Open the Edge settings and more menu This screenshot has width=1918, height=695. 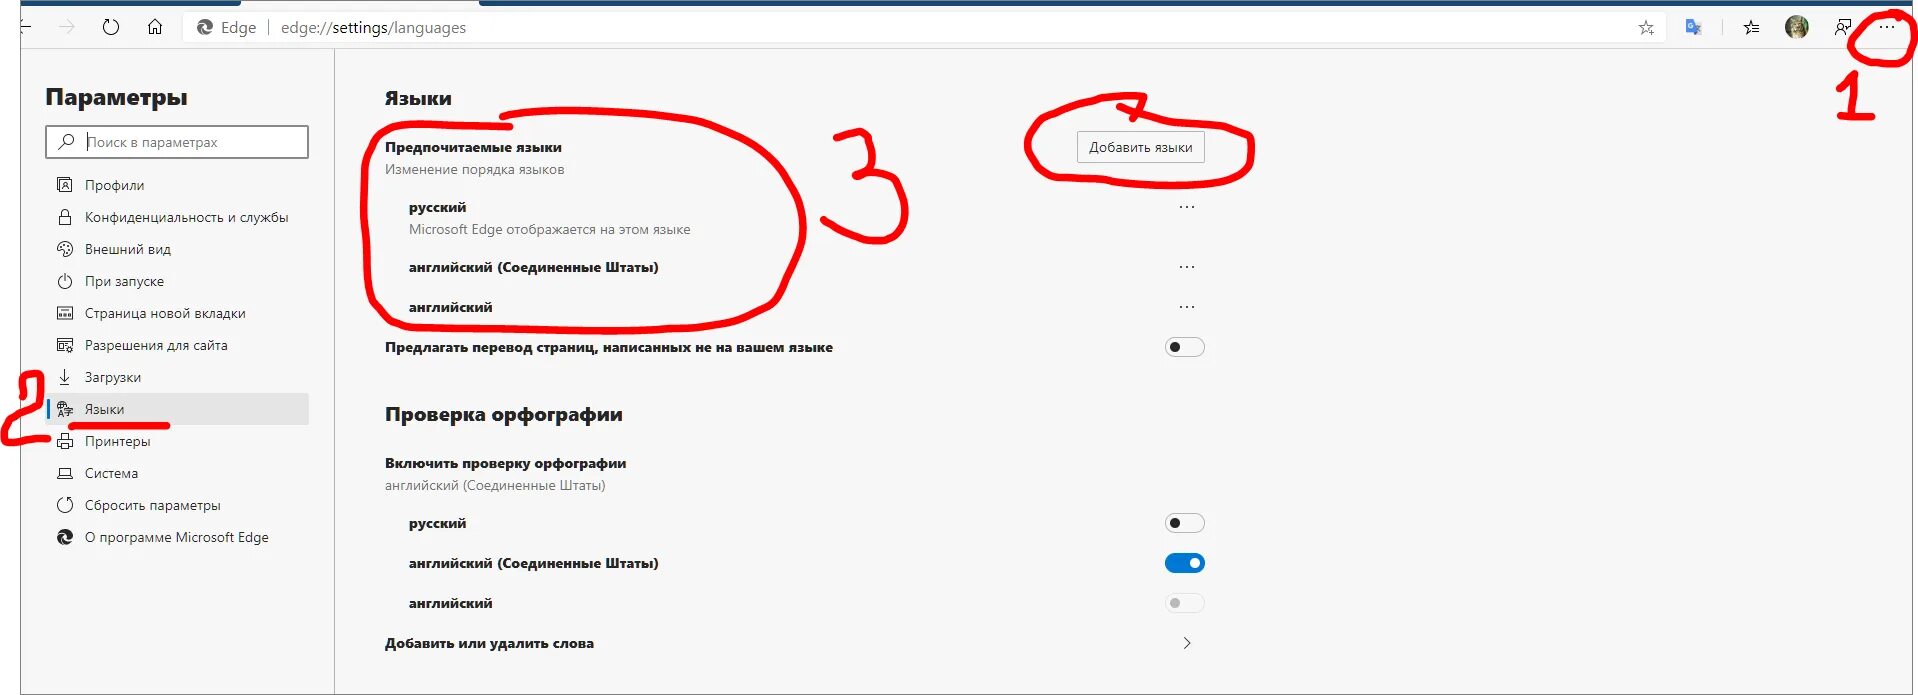coord(1886,27)
